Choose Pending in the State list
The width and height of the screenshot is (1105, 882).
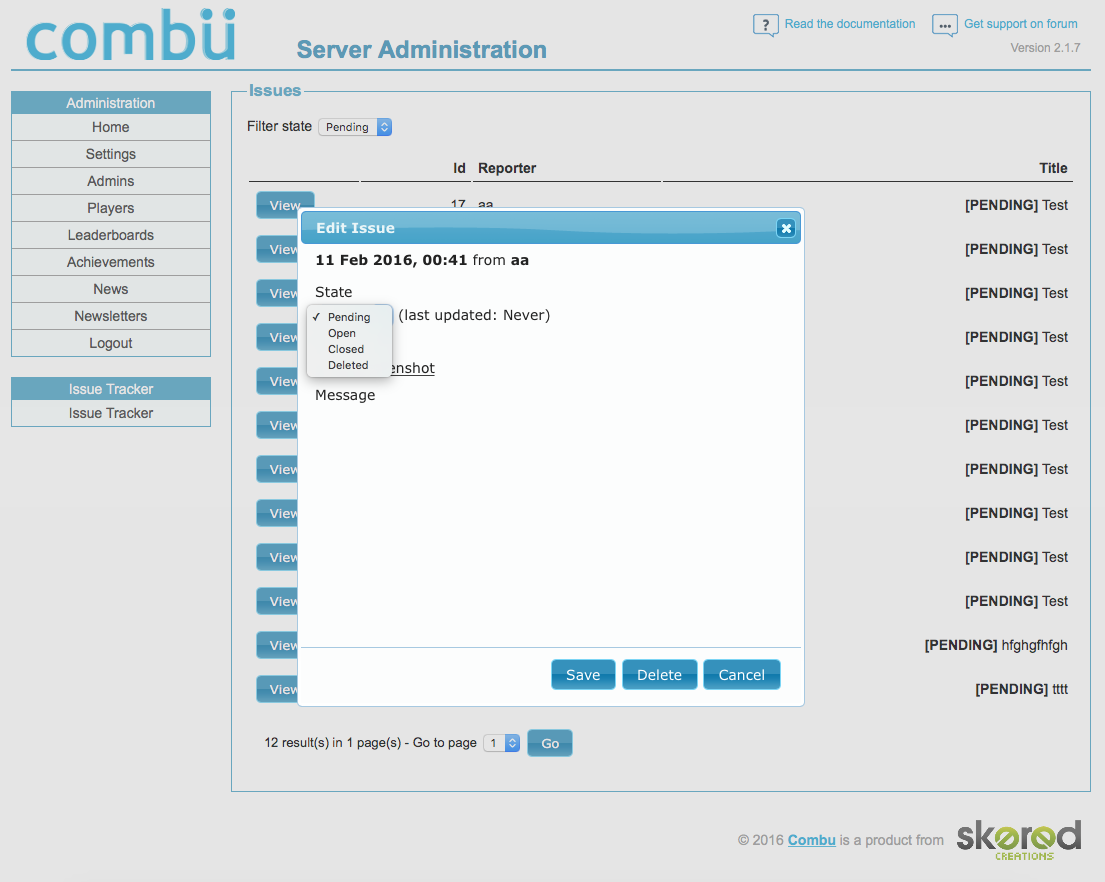pyautogui.click(x=349, y=317)
